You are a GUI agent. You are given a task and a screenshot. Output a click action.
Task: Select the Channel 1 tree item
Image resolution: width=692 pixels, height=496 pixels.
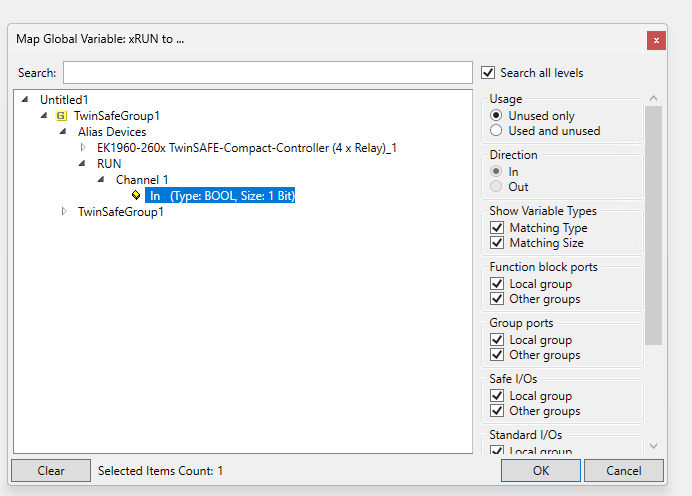pyautogui.click(x=142, y=180)
